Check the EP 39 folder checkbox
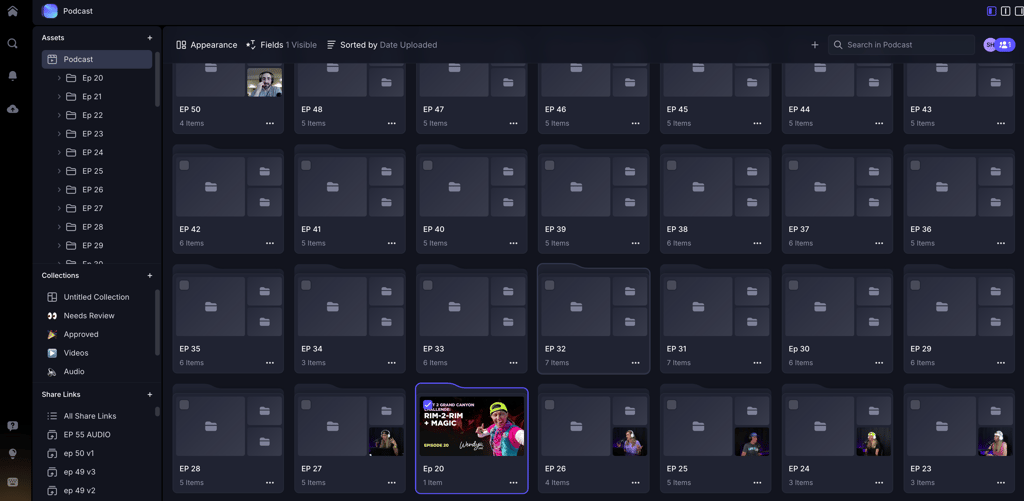The image size is (1024, 501). point(550,165)
